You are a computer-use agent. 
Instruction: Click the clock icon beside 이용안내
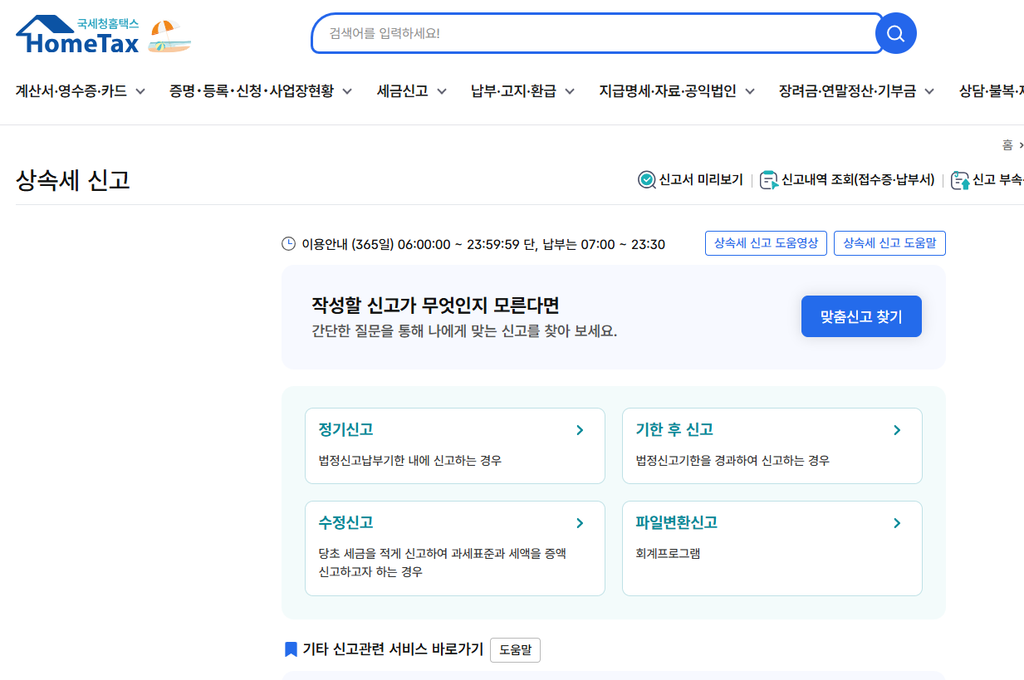click(288, 244)
